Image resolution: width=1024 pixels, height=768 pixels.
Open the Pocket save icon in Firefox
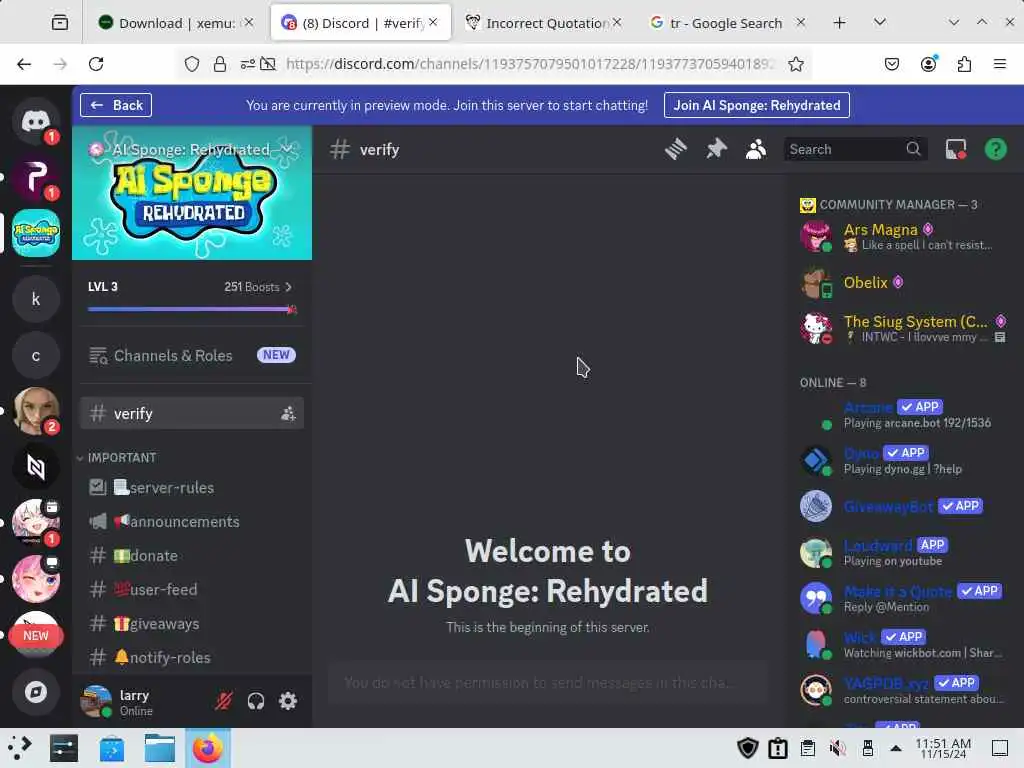click(891, 64)
